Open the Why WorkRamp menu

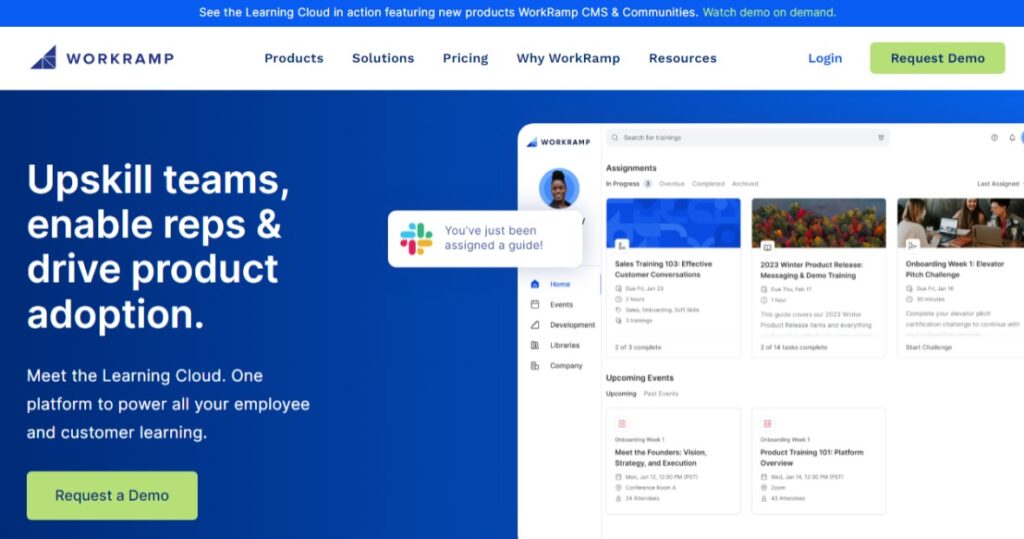coord(568,58)
